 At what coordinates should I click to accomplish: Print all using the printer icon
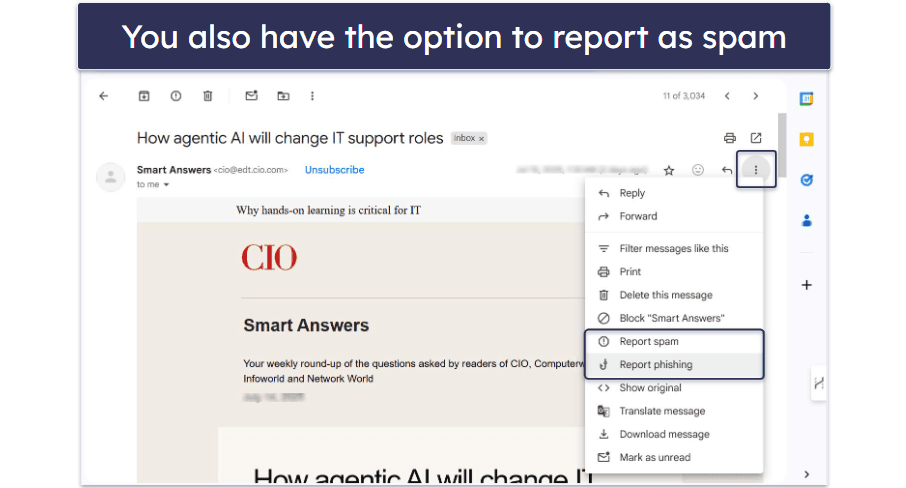(x=730, y=138)
